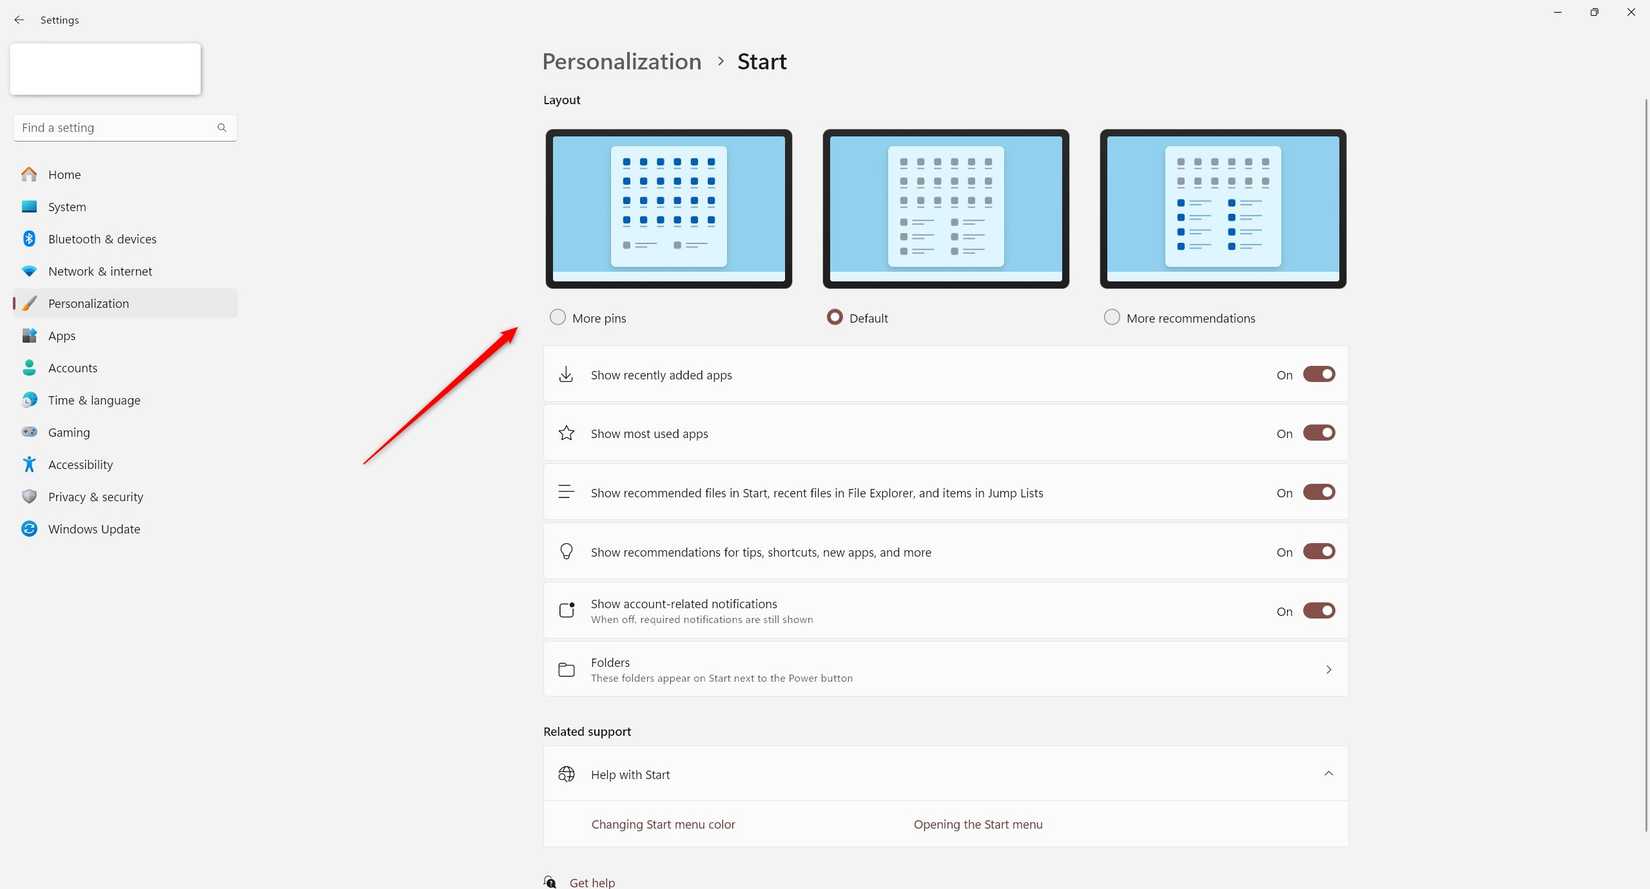Turn off Show recently added apps
The height and width of the screenshot is (889, 1650).
(x=1318, y=373)
